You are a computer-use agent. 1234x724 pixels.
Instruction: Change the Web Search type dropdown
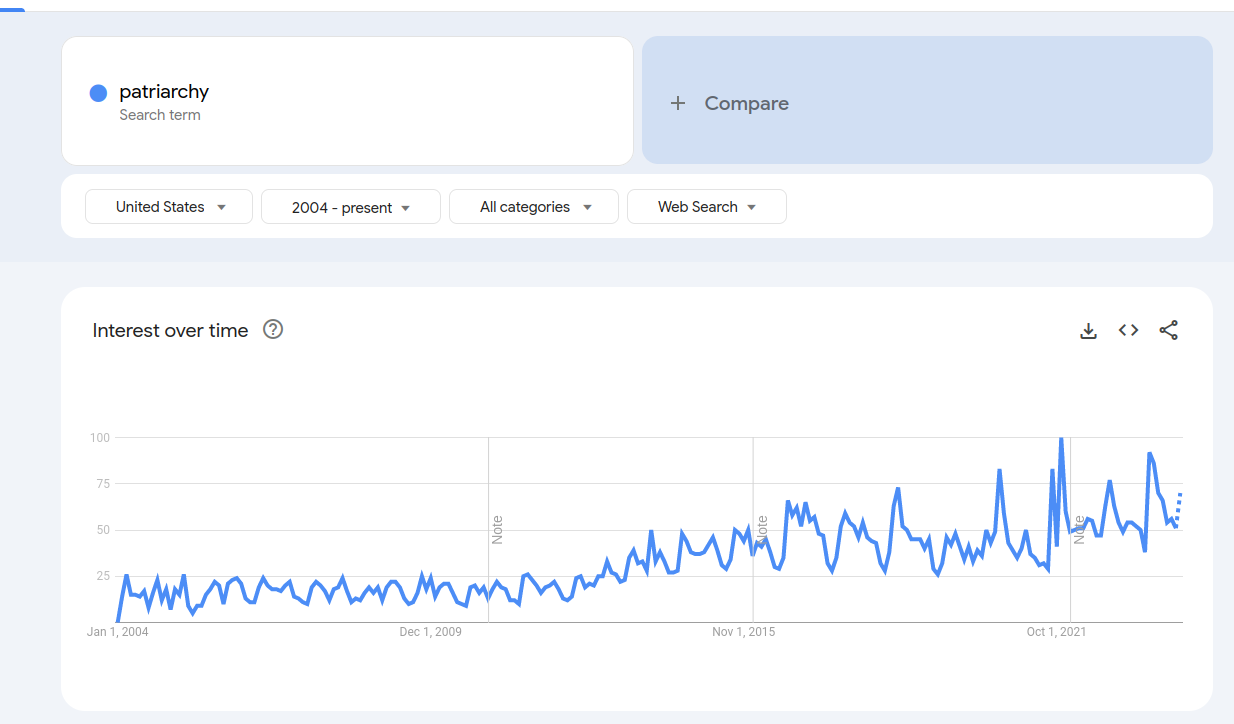[x=707, y=207]
